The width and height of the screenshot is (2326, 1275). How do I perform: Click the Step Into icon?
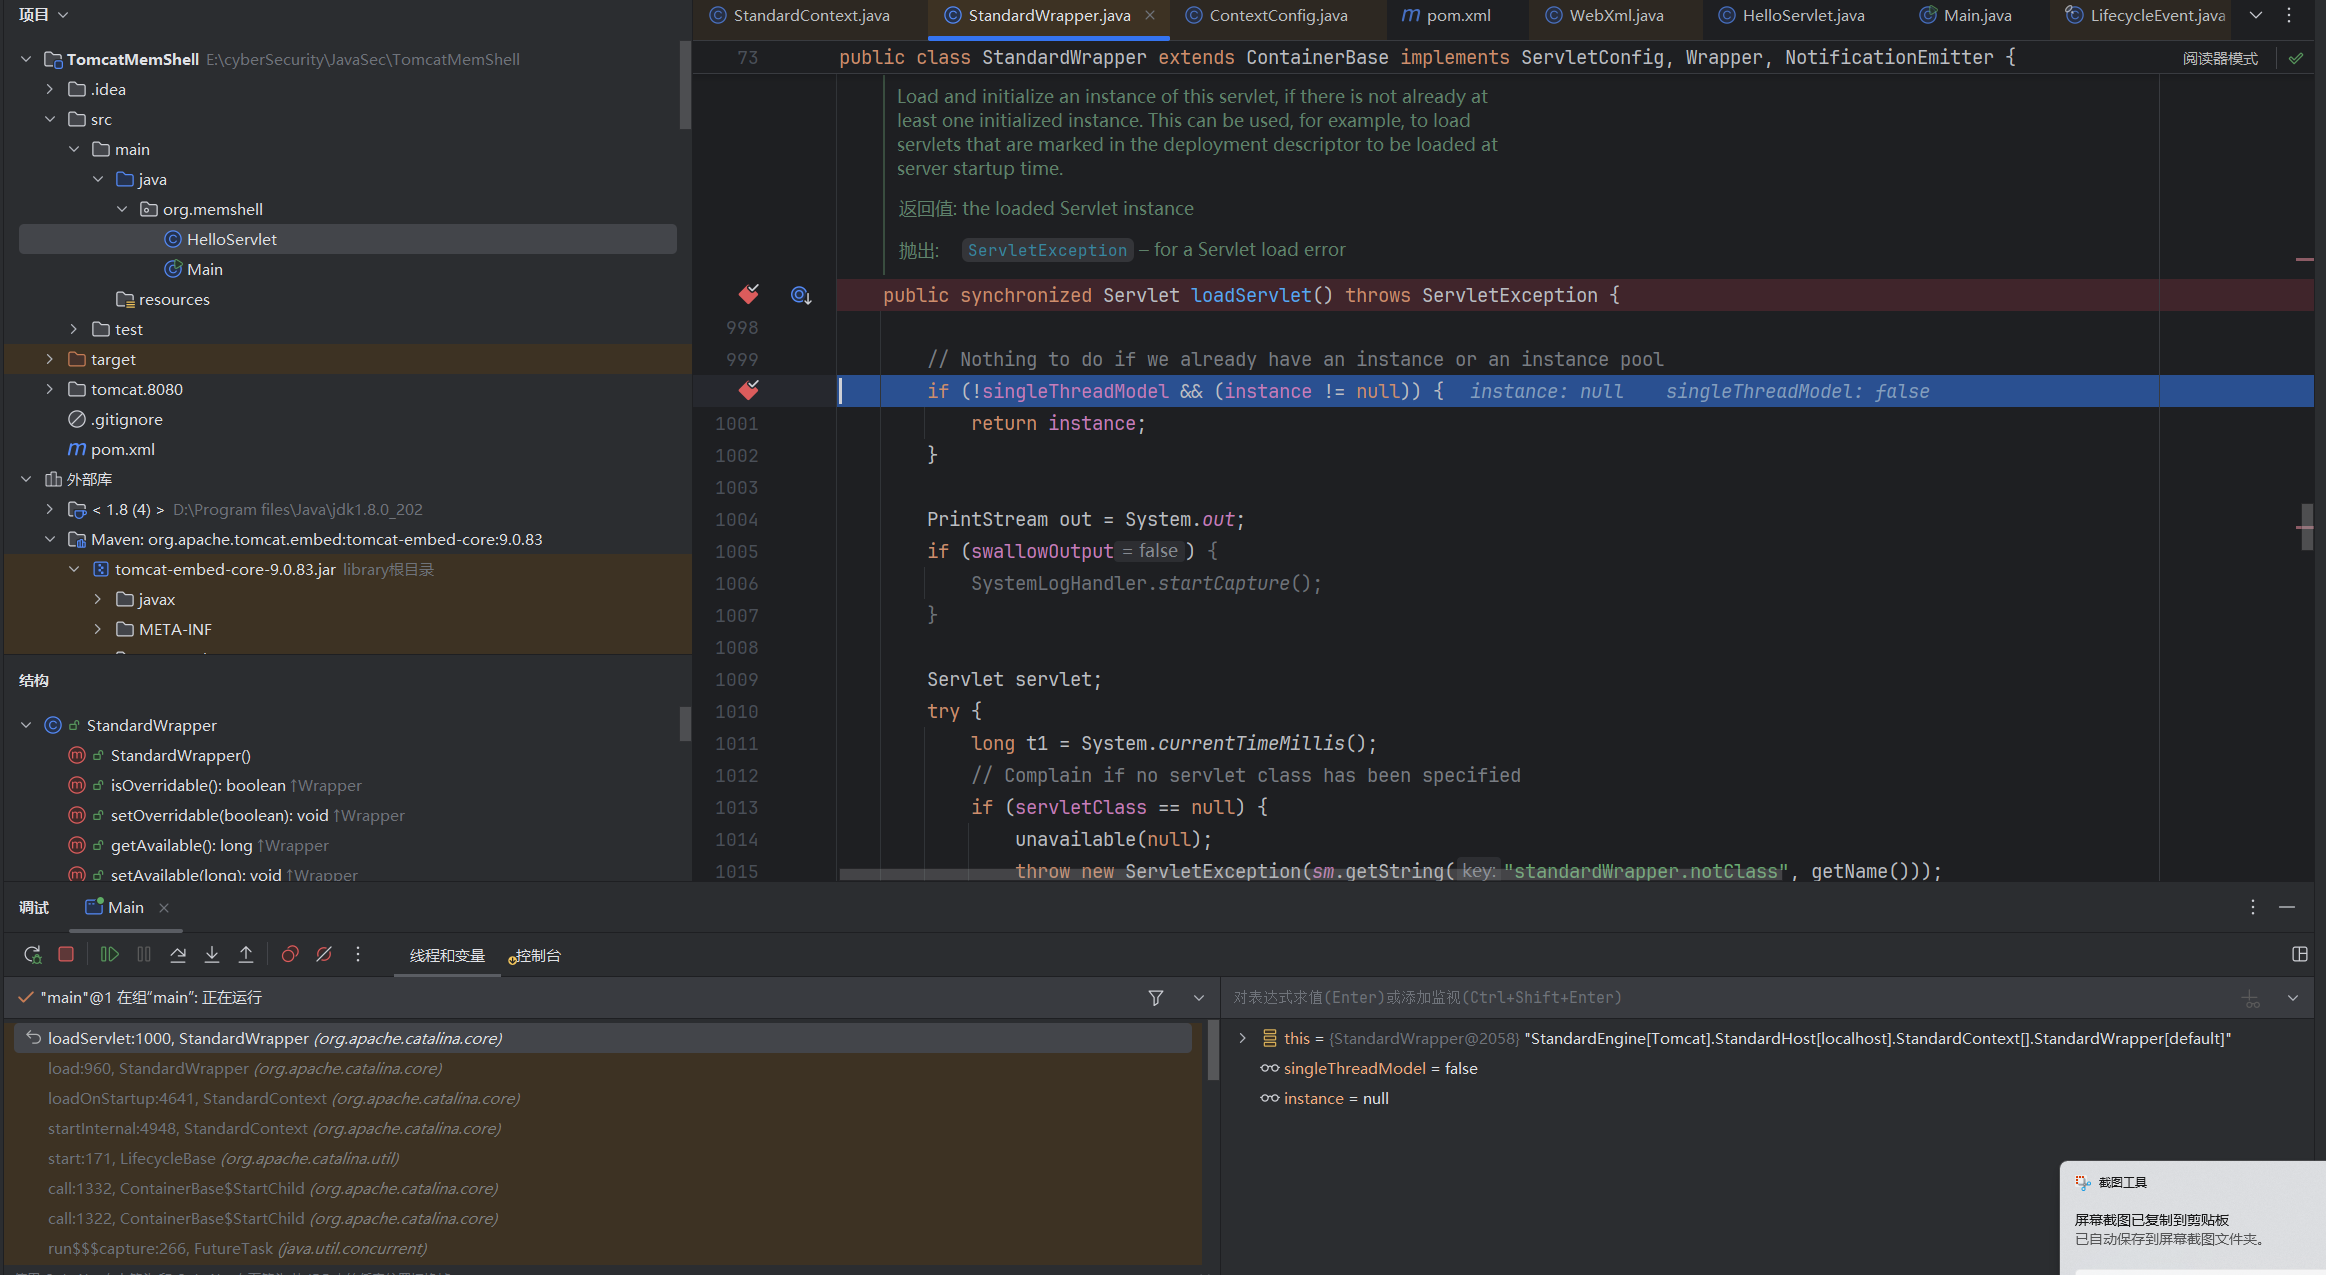tap(212, 955)
